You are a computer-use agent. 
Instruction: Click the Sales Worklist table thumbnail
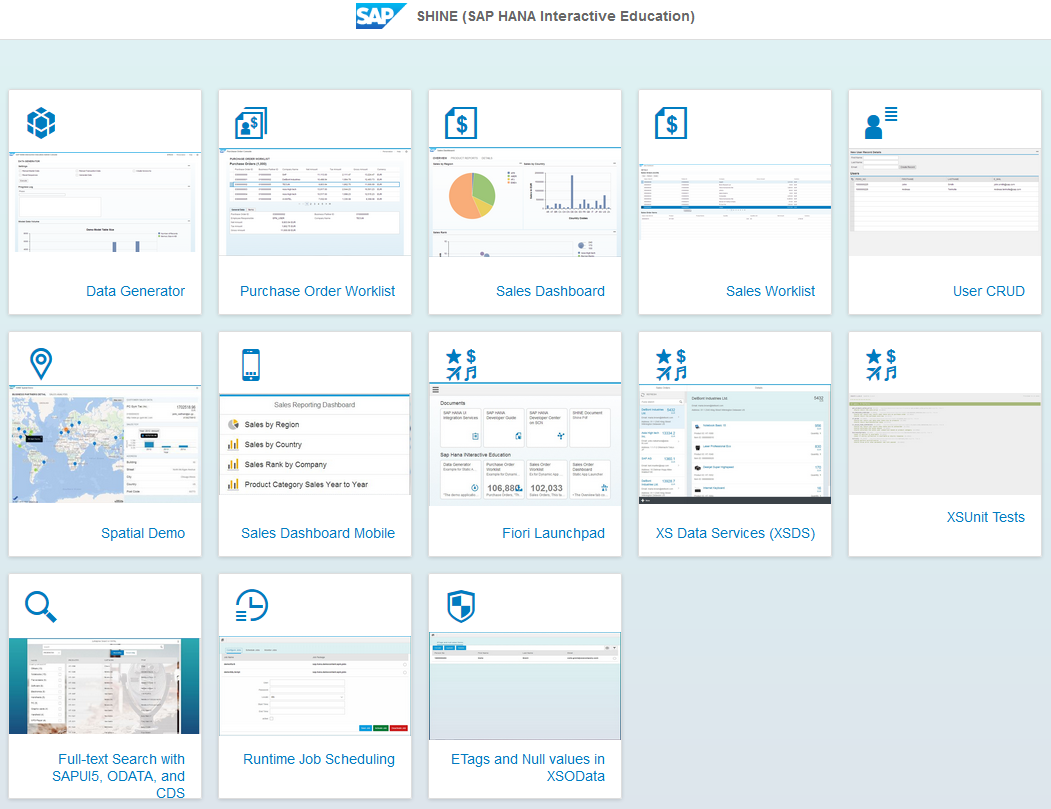click(x=735, y=202)
